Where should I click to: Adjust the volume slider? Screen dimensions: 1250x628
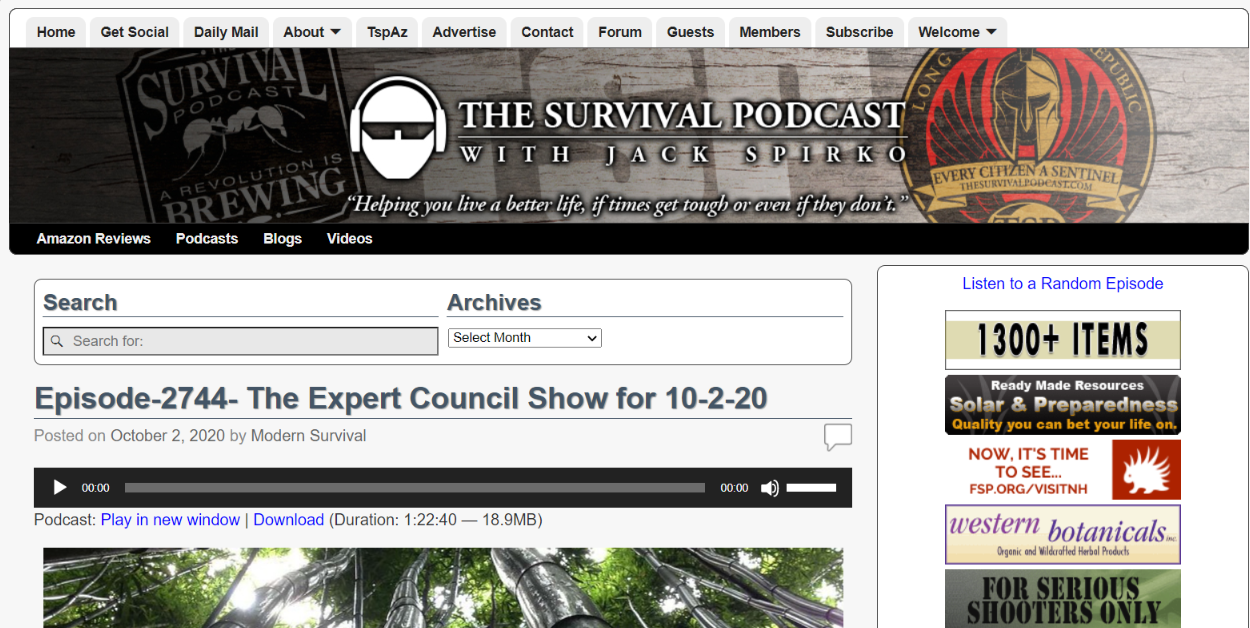[x=811, y=487]
